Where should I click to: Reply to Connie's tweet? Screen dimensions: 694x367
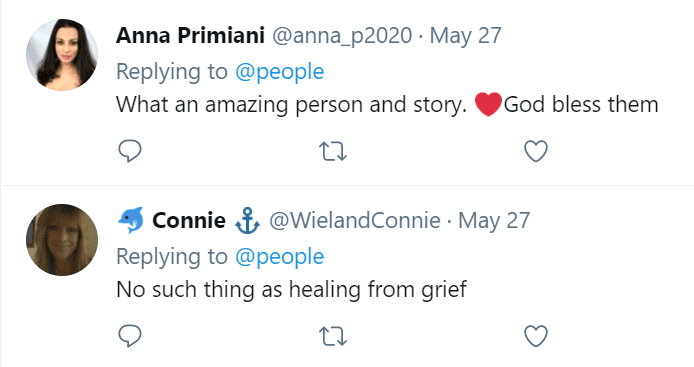[x=130, y=336]
